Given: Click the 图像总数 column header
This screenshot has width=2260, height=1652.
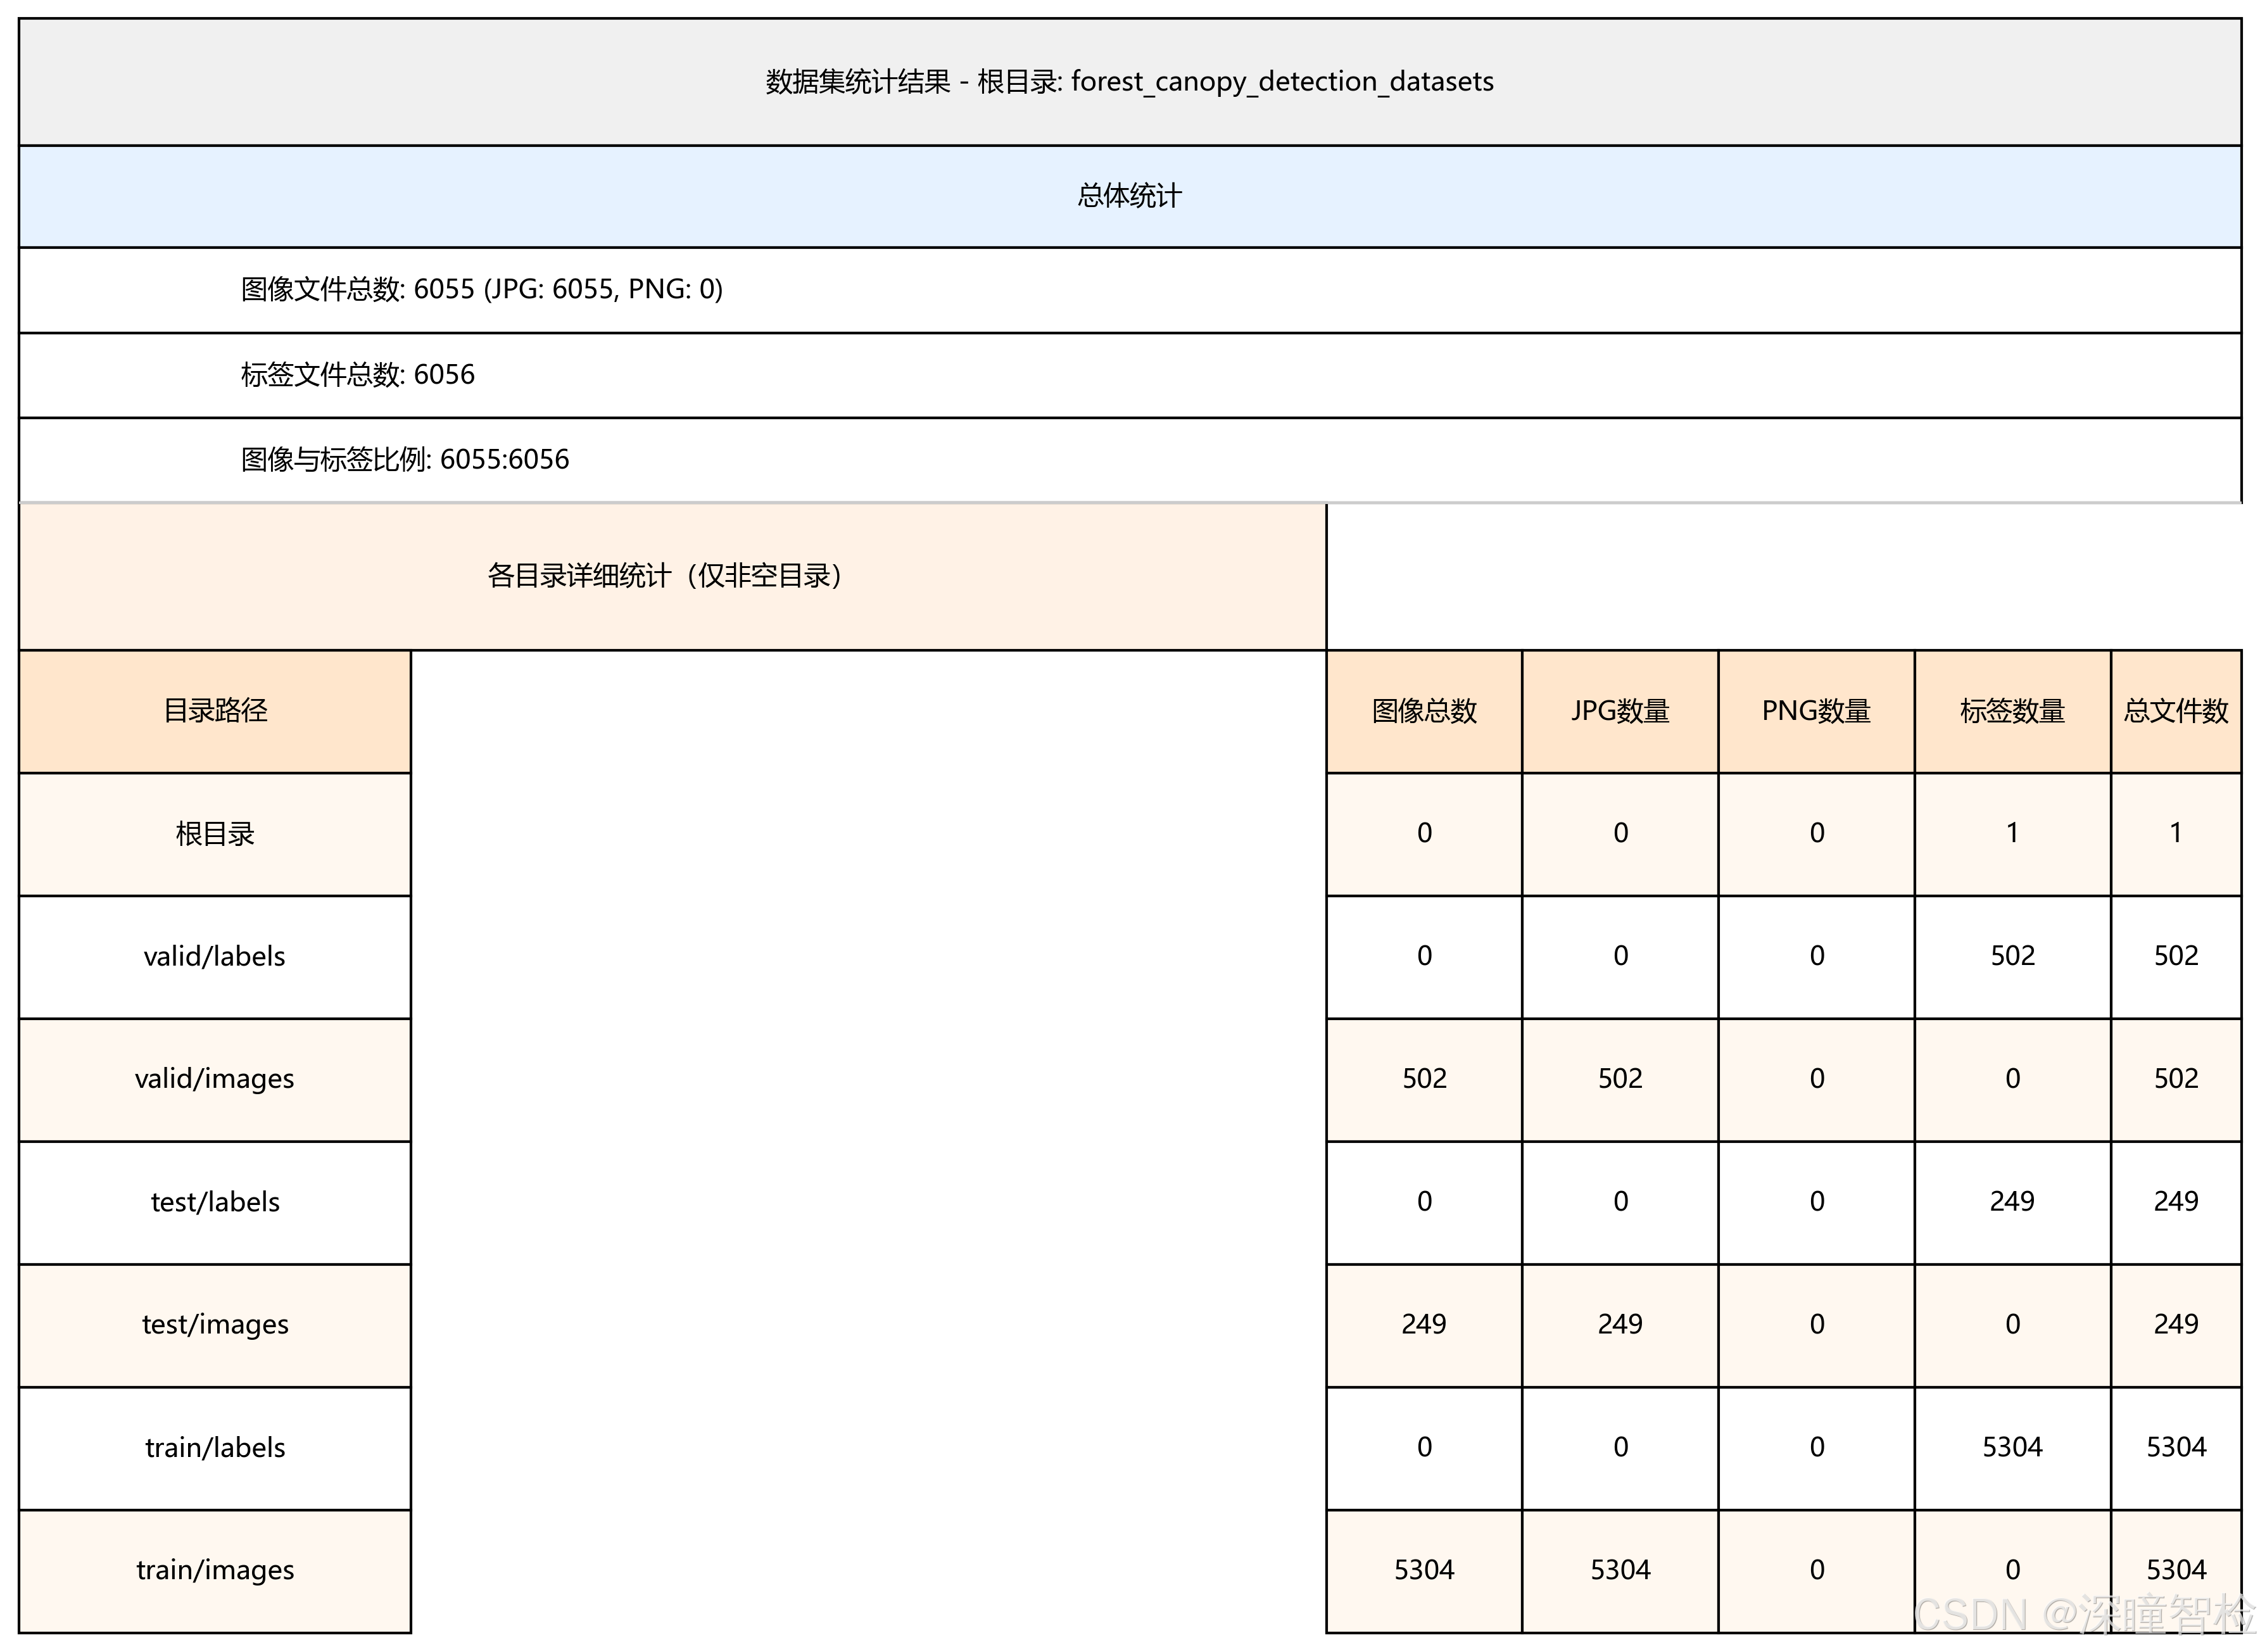Looking at the screenshot, I should pos(1424,711).
